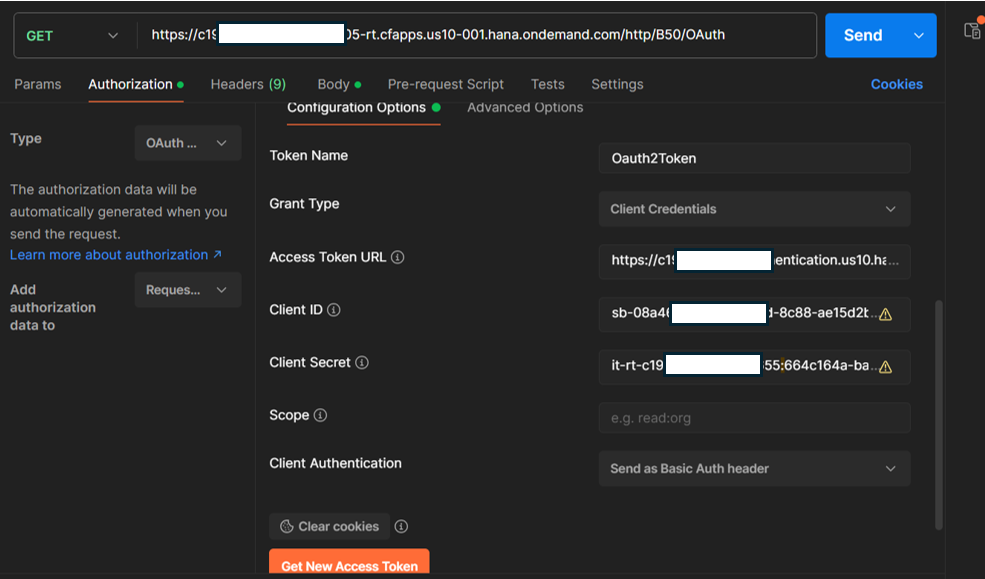
Task: Click the Client Secret info icon
Action: (362, 363)
